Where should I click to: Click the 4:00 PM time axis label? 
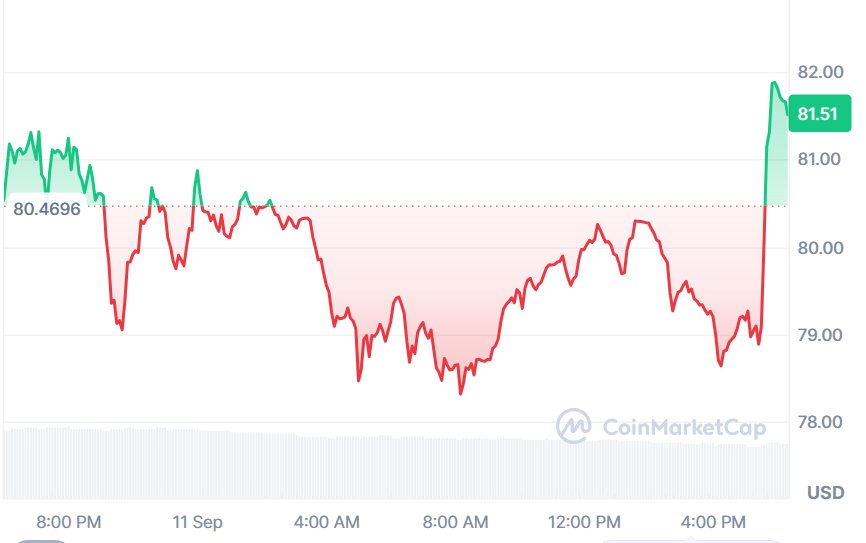(714, 522)
